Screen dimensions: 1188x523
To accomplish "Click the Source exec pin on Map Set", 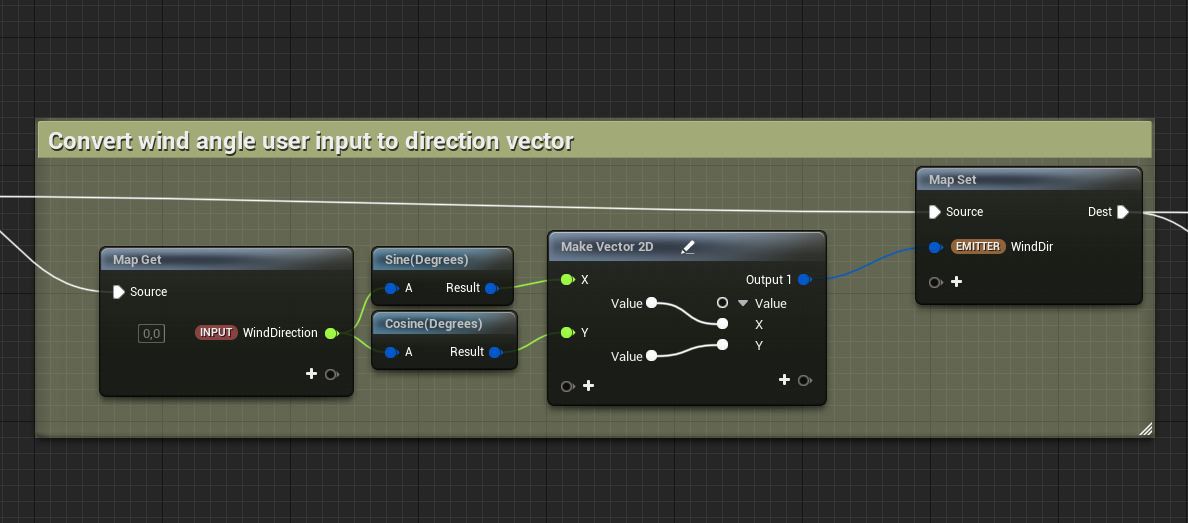I will tap(934, 212).
